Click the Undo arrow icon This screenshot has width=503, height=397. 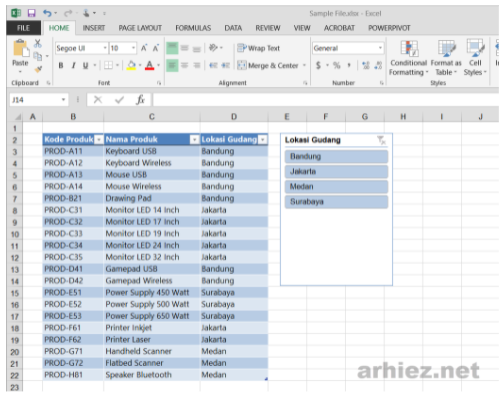click(x=47, y=13)
